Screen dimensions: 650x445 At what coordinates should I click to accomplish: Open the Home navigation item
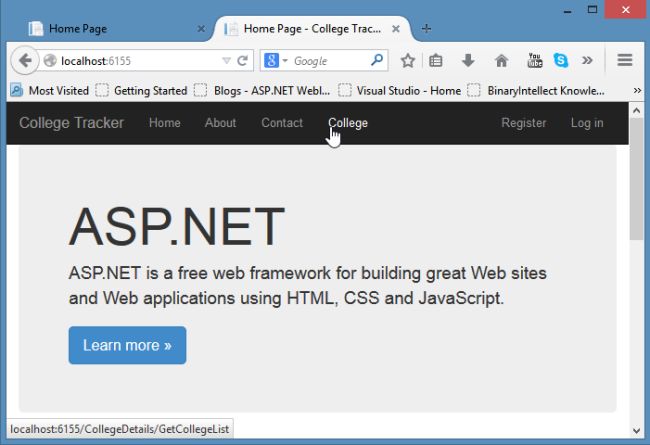pos(165,123)
